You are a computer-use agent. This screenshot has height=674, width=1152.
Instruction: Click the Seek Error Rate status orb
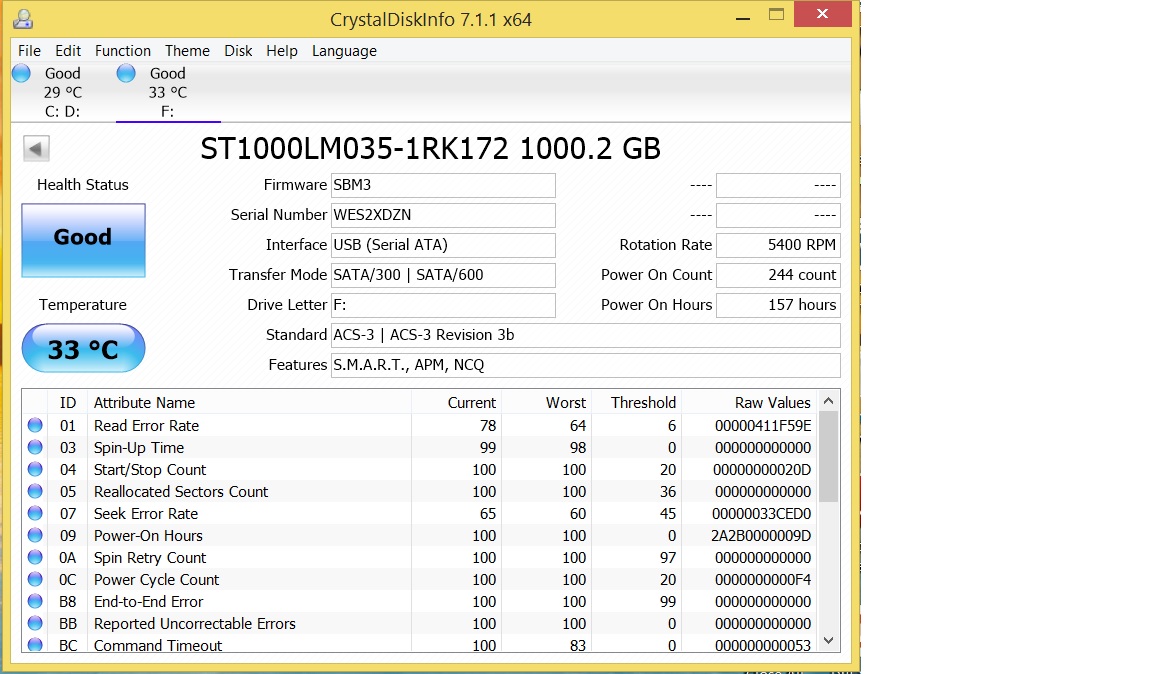(x=36, y=514)
